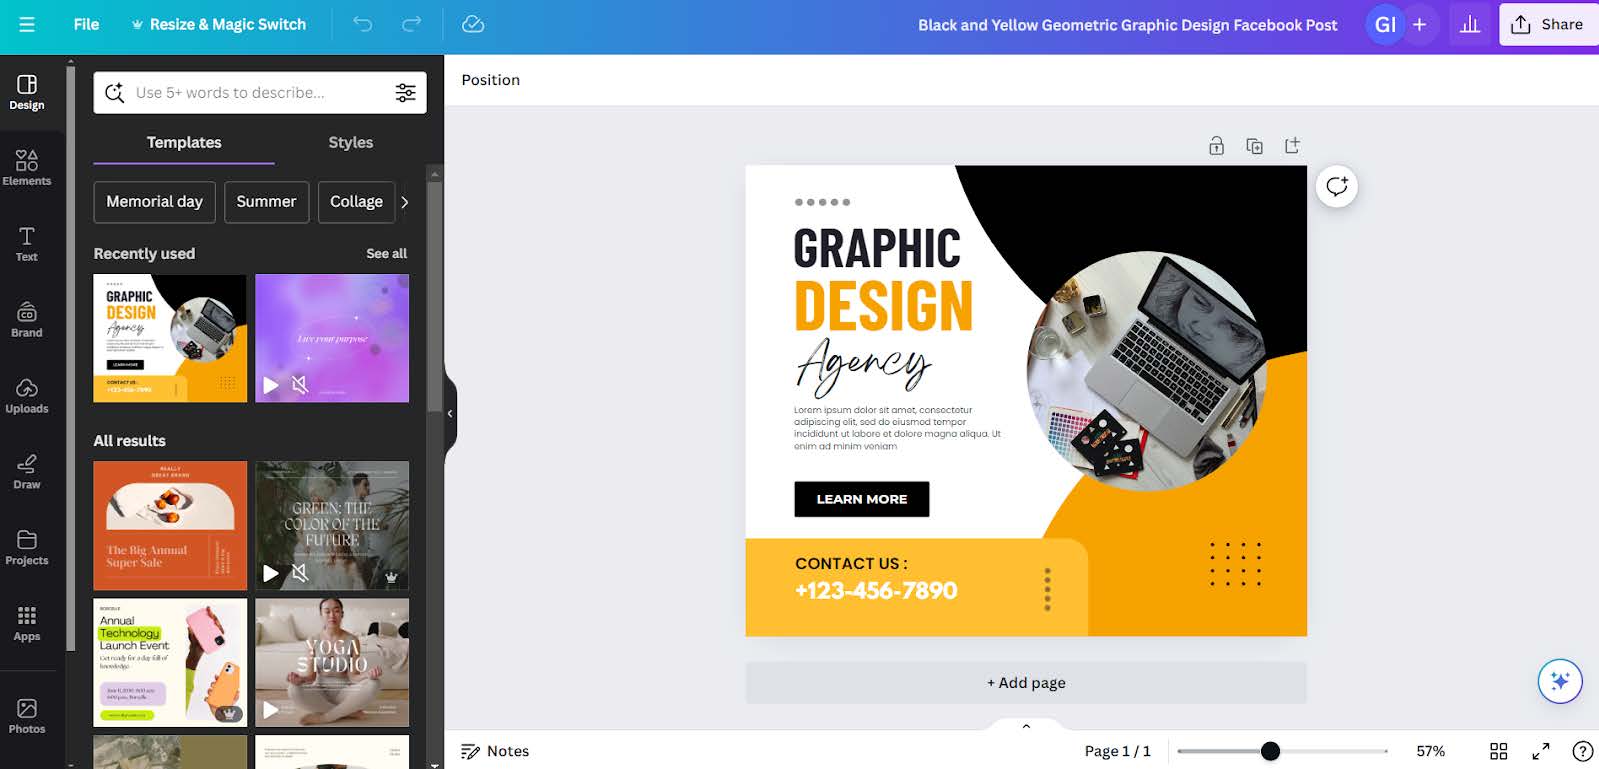Screen dimensions: 1599x769
Task: Open the Photos sidebar panel
Action: [27, 716]
